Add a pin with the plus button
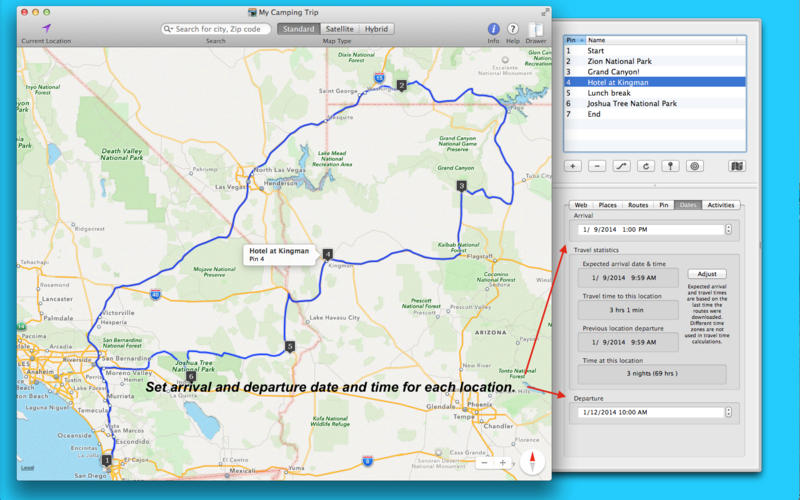The width and height of the screenshot is (800, 500). coord(573,166)
